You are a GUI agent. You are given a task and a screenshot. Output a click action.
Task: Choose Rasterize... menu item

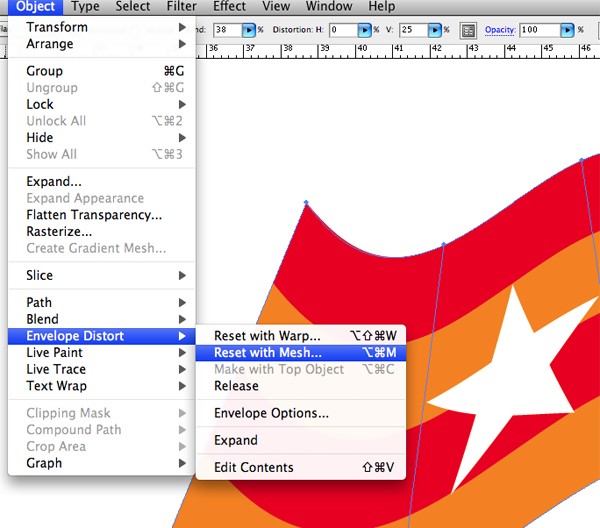[102, 231]
